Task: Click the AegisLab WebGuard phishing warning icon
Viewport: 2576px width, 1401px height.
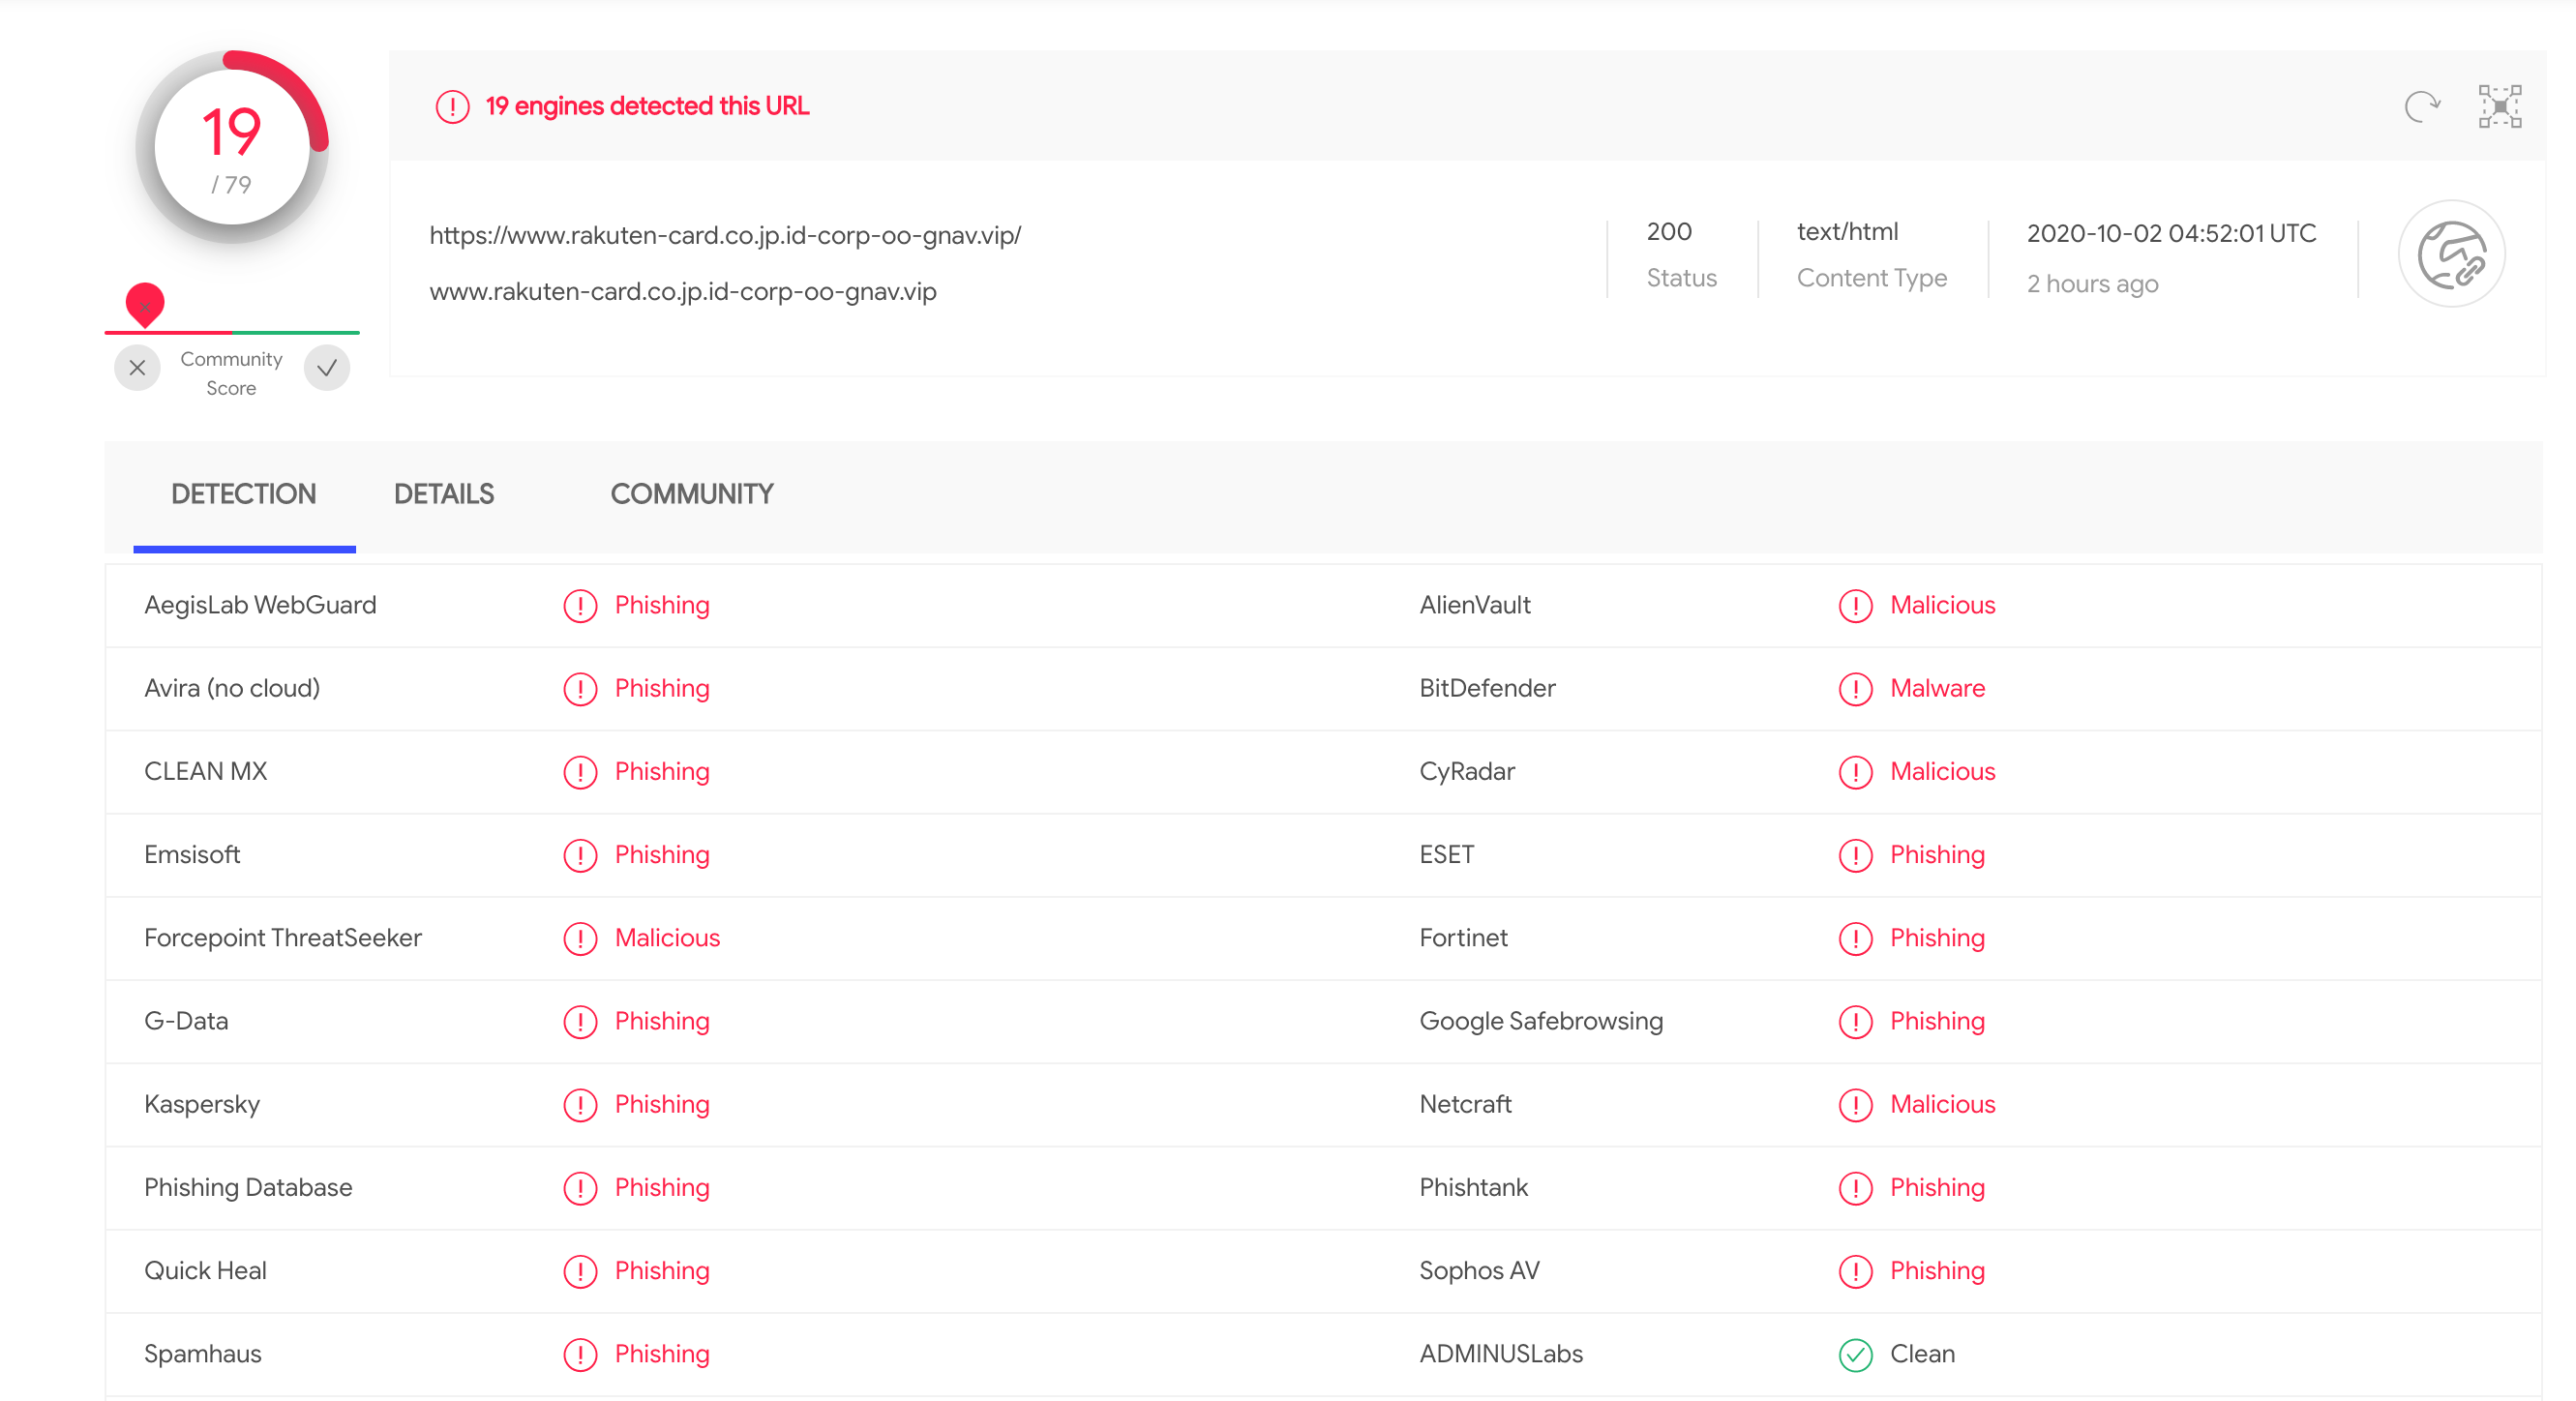Action: point(580,606)
